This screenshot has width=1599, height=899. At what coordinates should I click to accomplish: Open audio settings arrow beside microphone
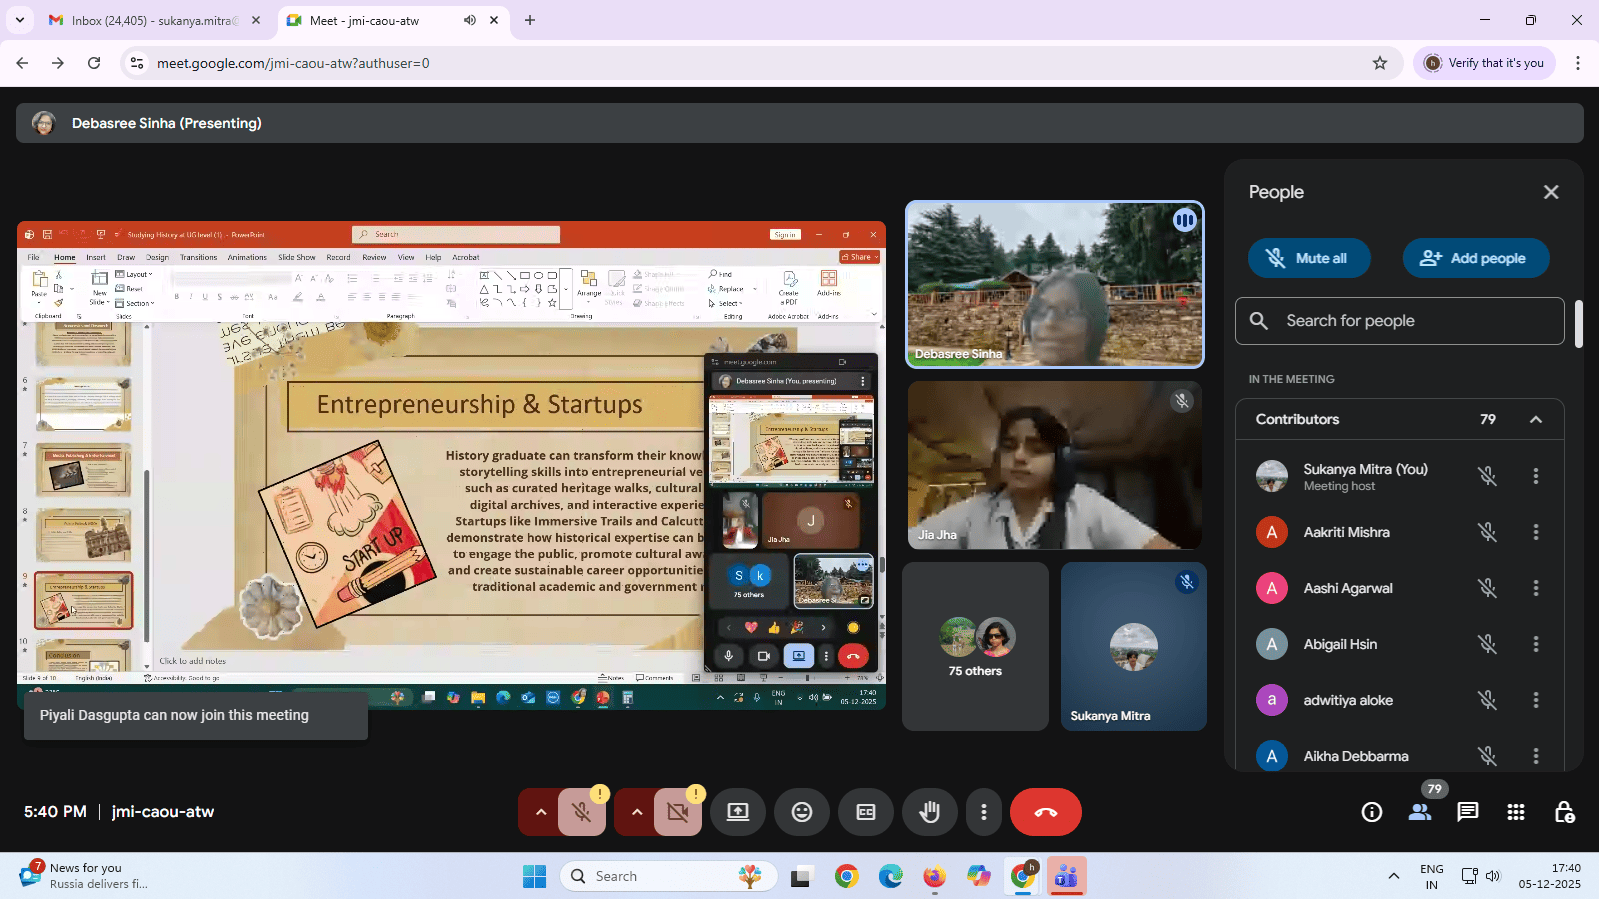[x=541, y=812]
